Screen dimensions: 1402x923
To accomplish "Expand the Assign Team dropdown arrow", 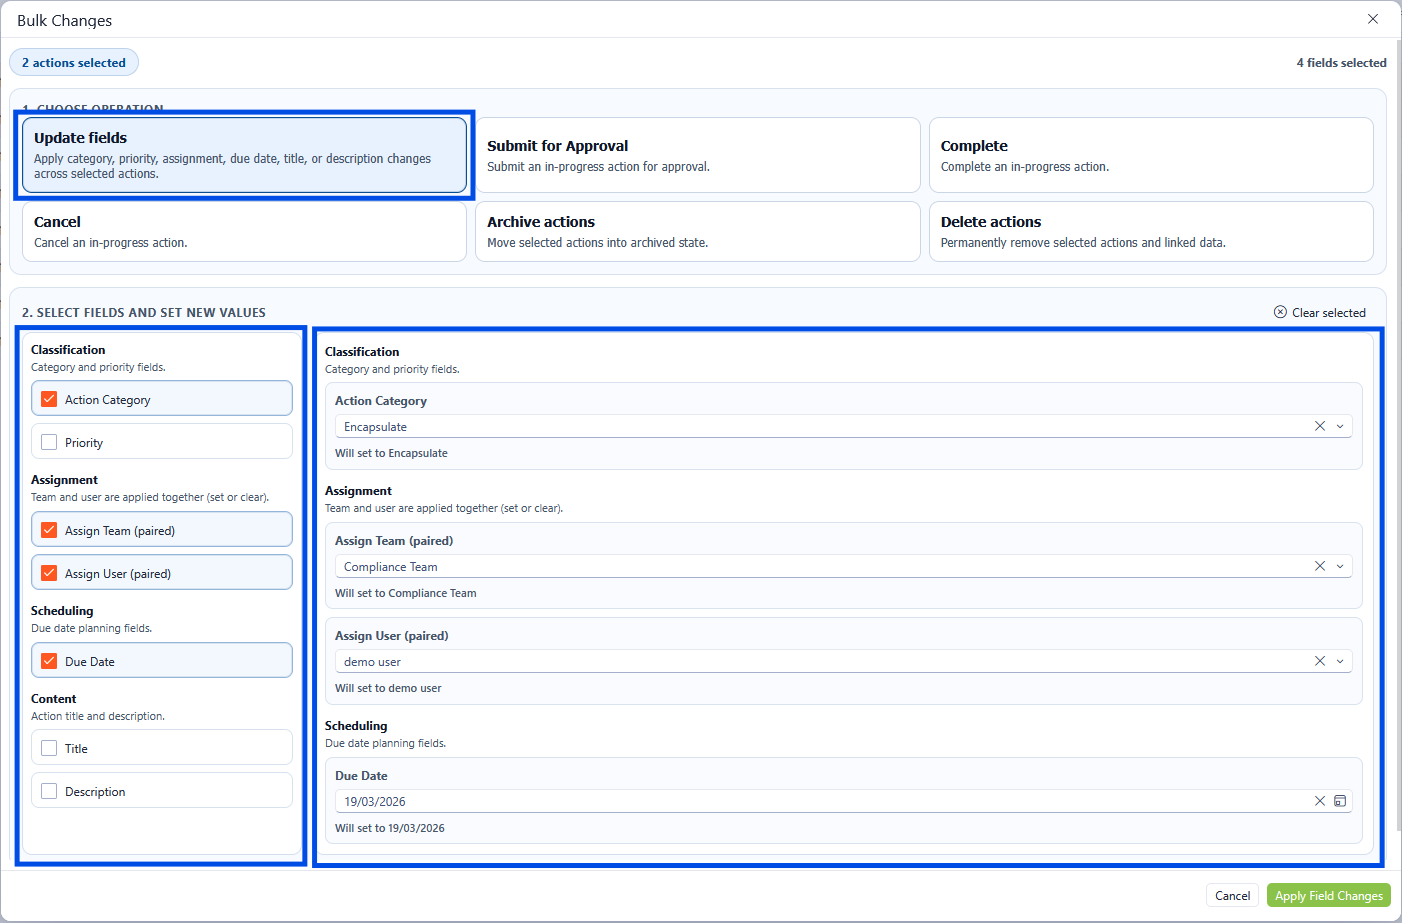I will [1340, 566].
